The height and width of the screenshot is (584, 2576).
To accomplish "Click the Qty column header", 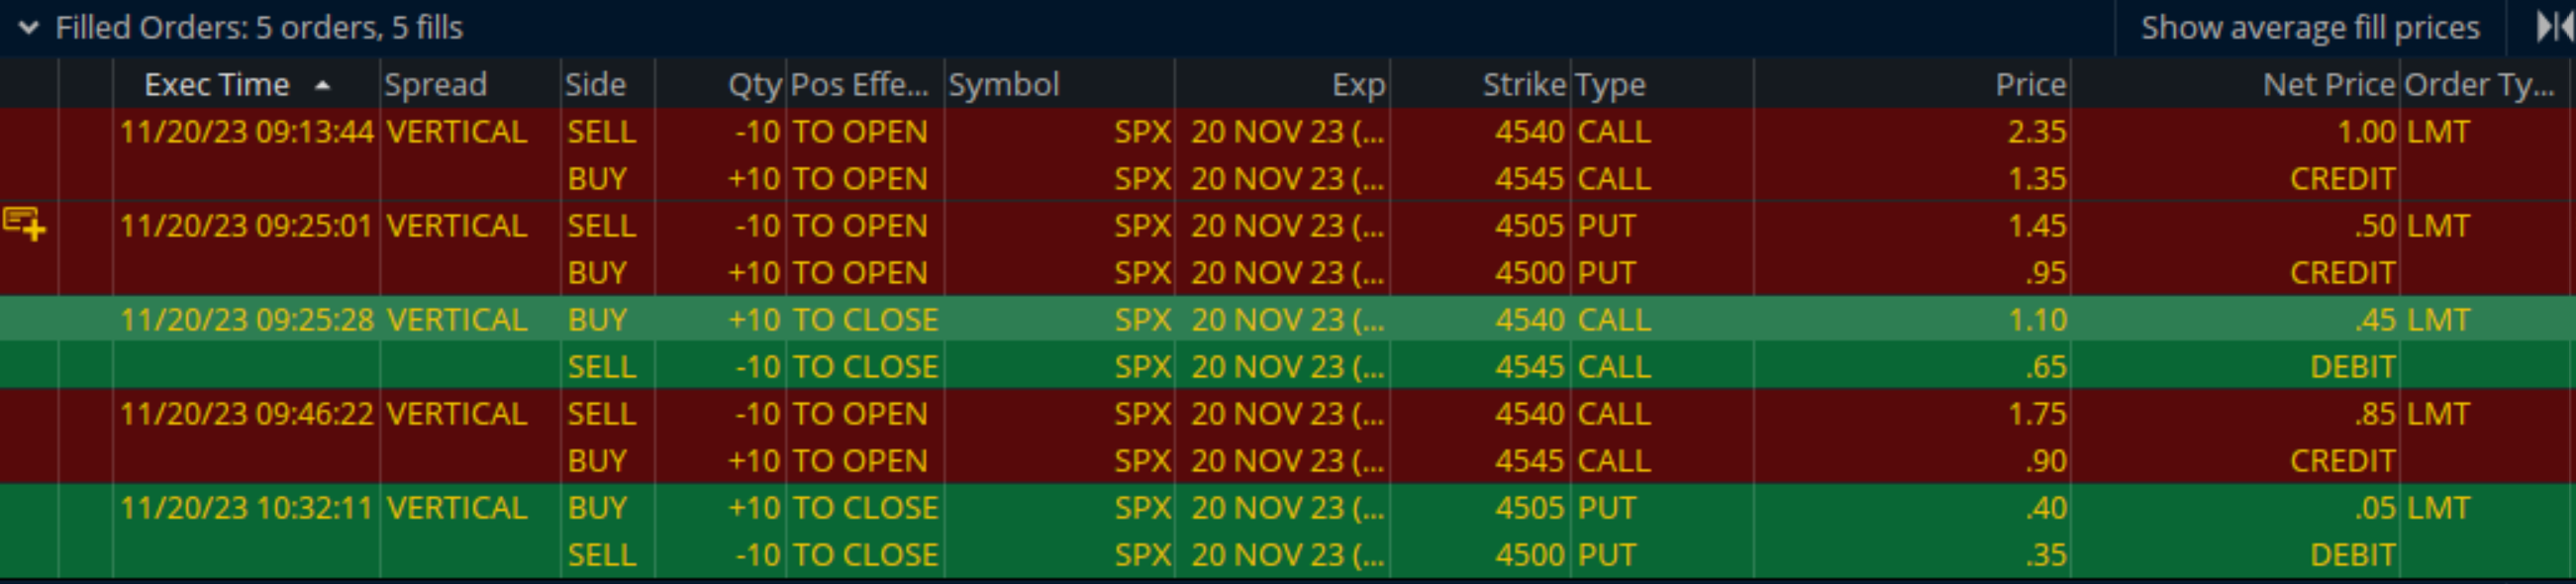I will pos(753,85).
